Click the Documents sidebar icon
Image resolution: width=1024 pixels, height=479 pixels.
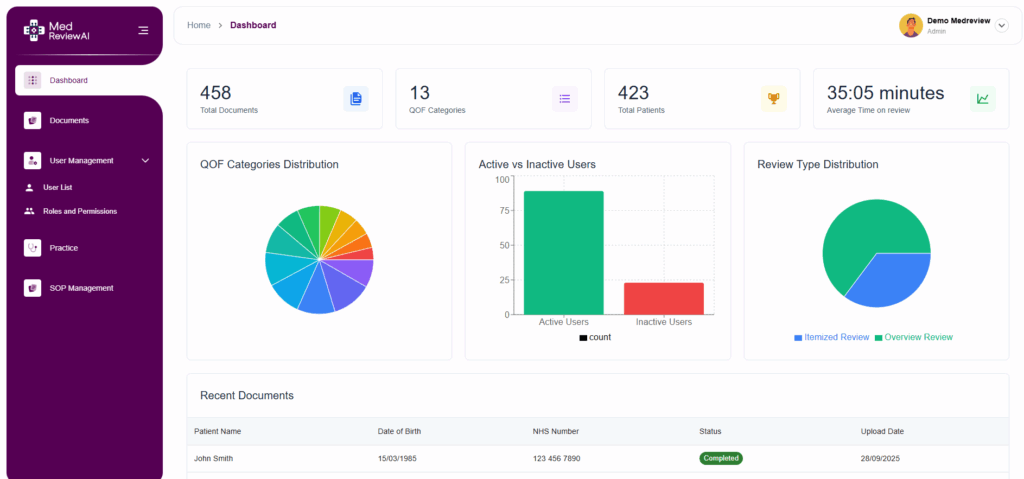[x=33, y=120]
